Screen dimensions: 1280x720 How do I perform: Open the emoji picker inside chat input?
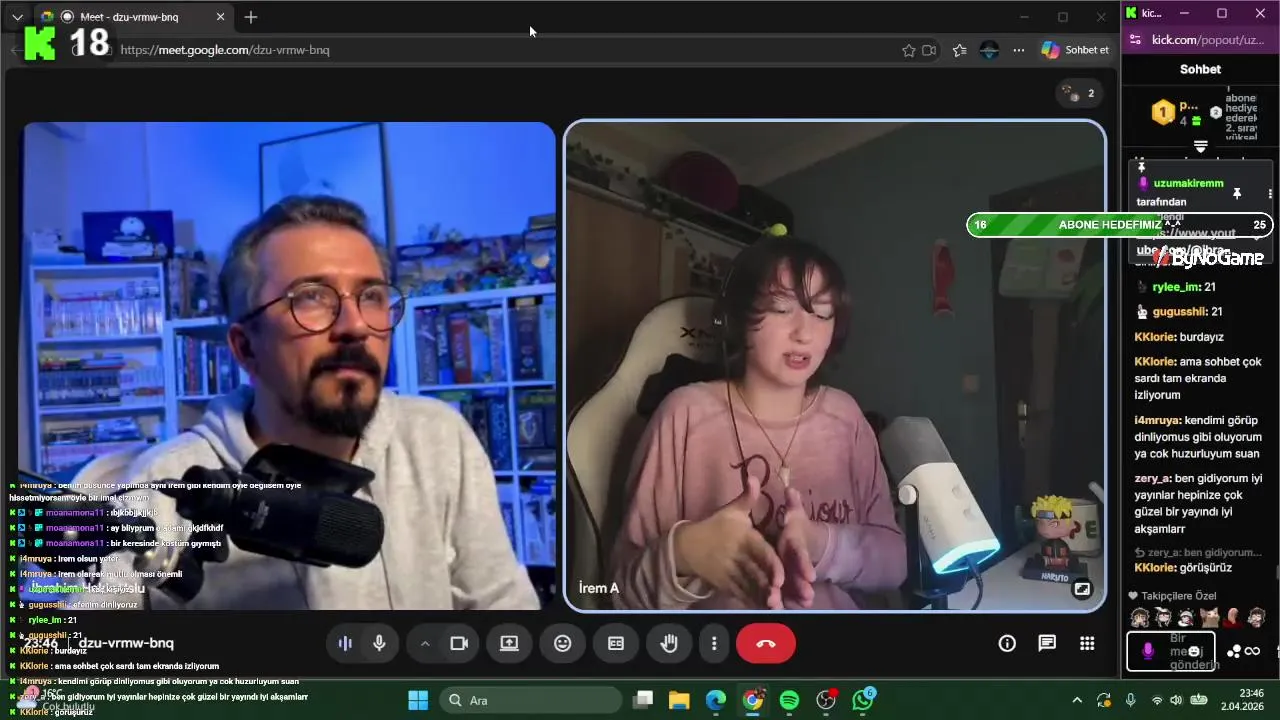(1194, 652)
